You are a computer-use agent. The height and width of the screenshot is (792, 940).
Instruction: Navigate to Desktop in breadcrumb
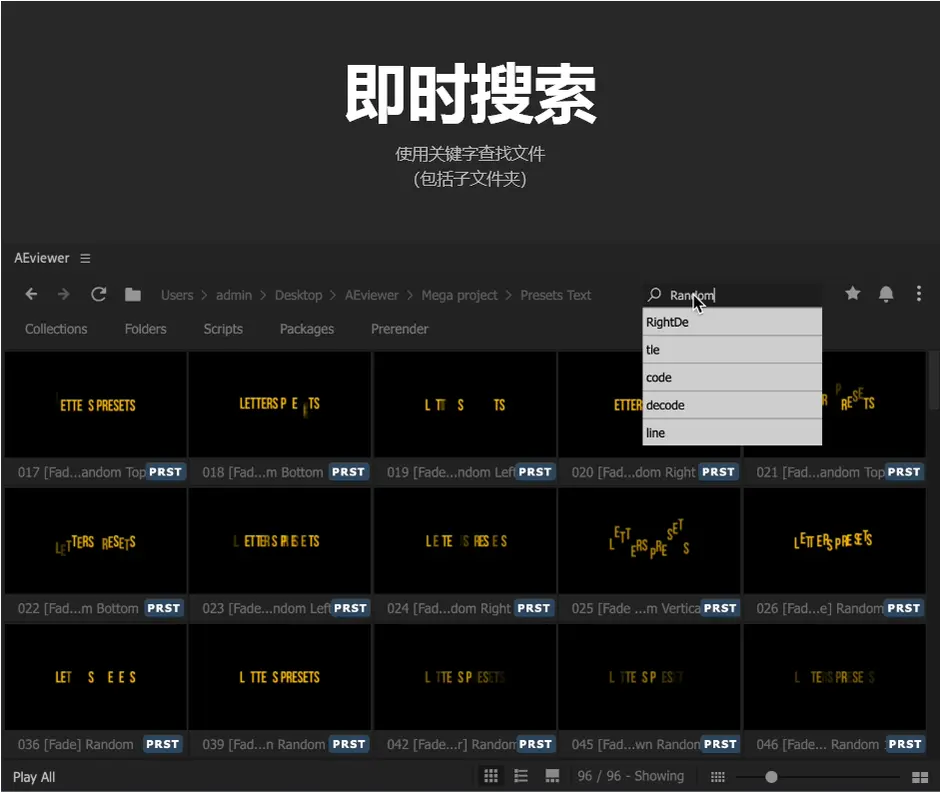pos(299,295)
